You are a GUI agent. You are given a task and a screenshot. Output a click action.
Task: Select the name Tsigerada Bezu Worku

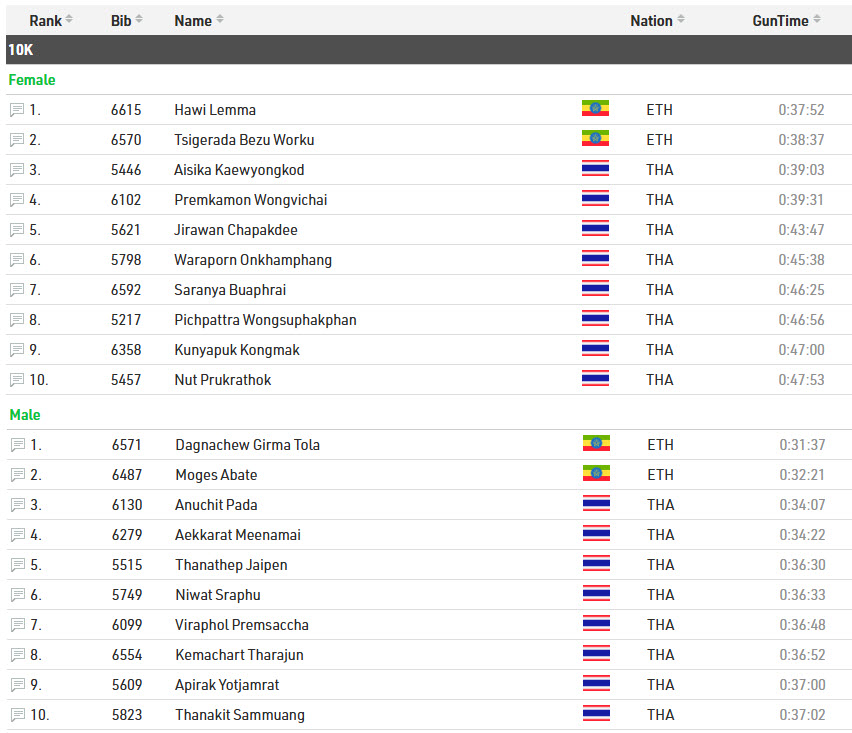coord(244,140)
